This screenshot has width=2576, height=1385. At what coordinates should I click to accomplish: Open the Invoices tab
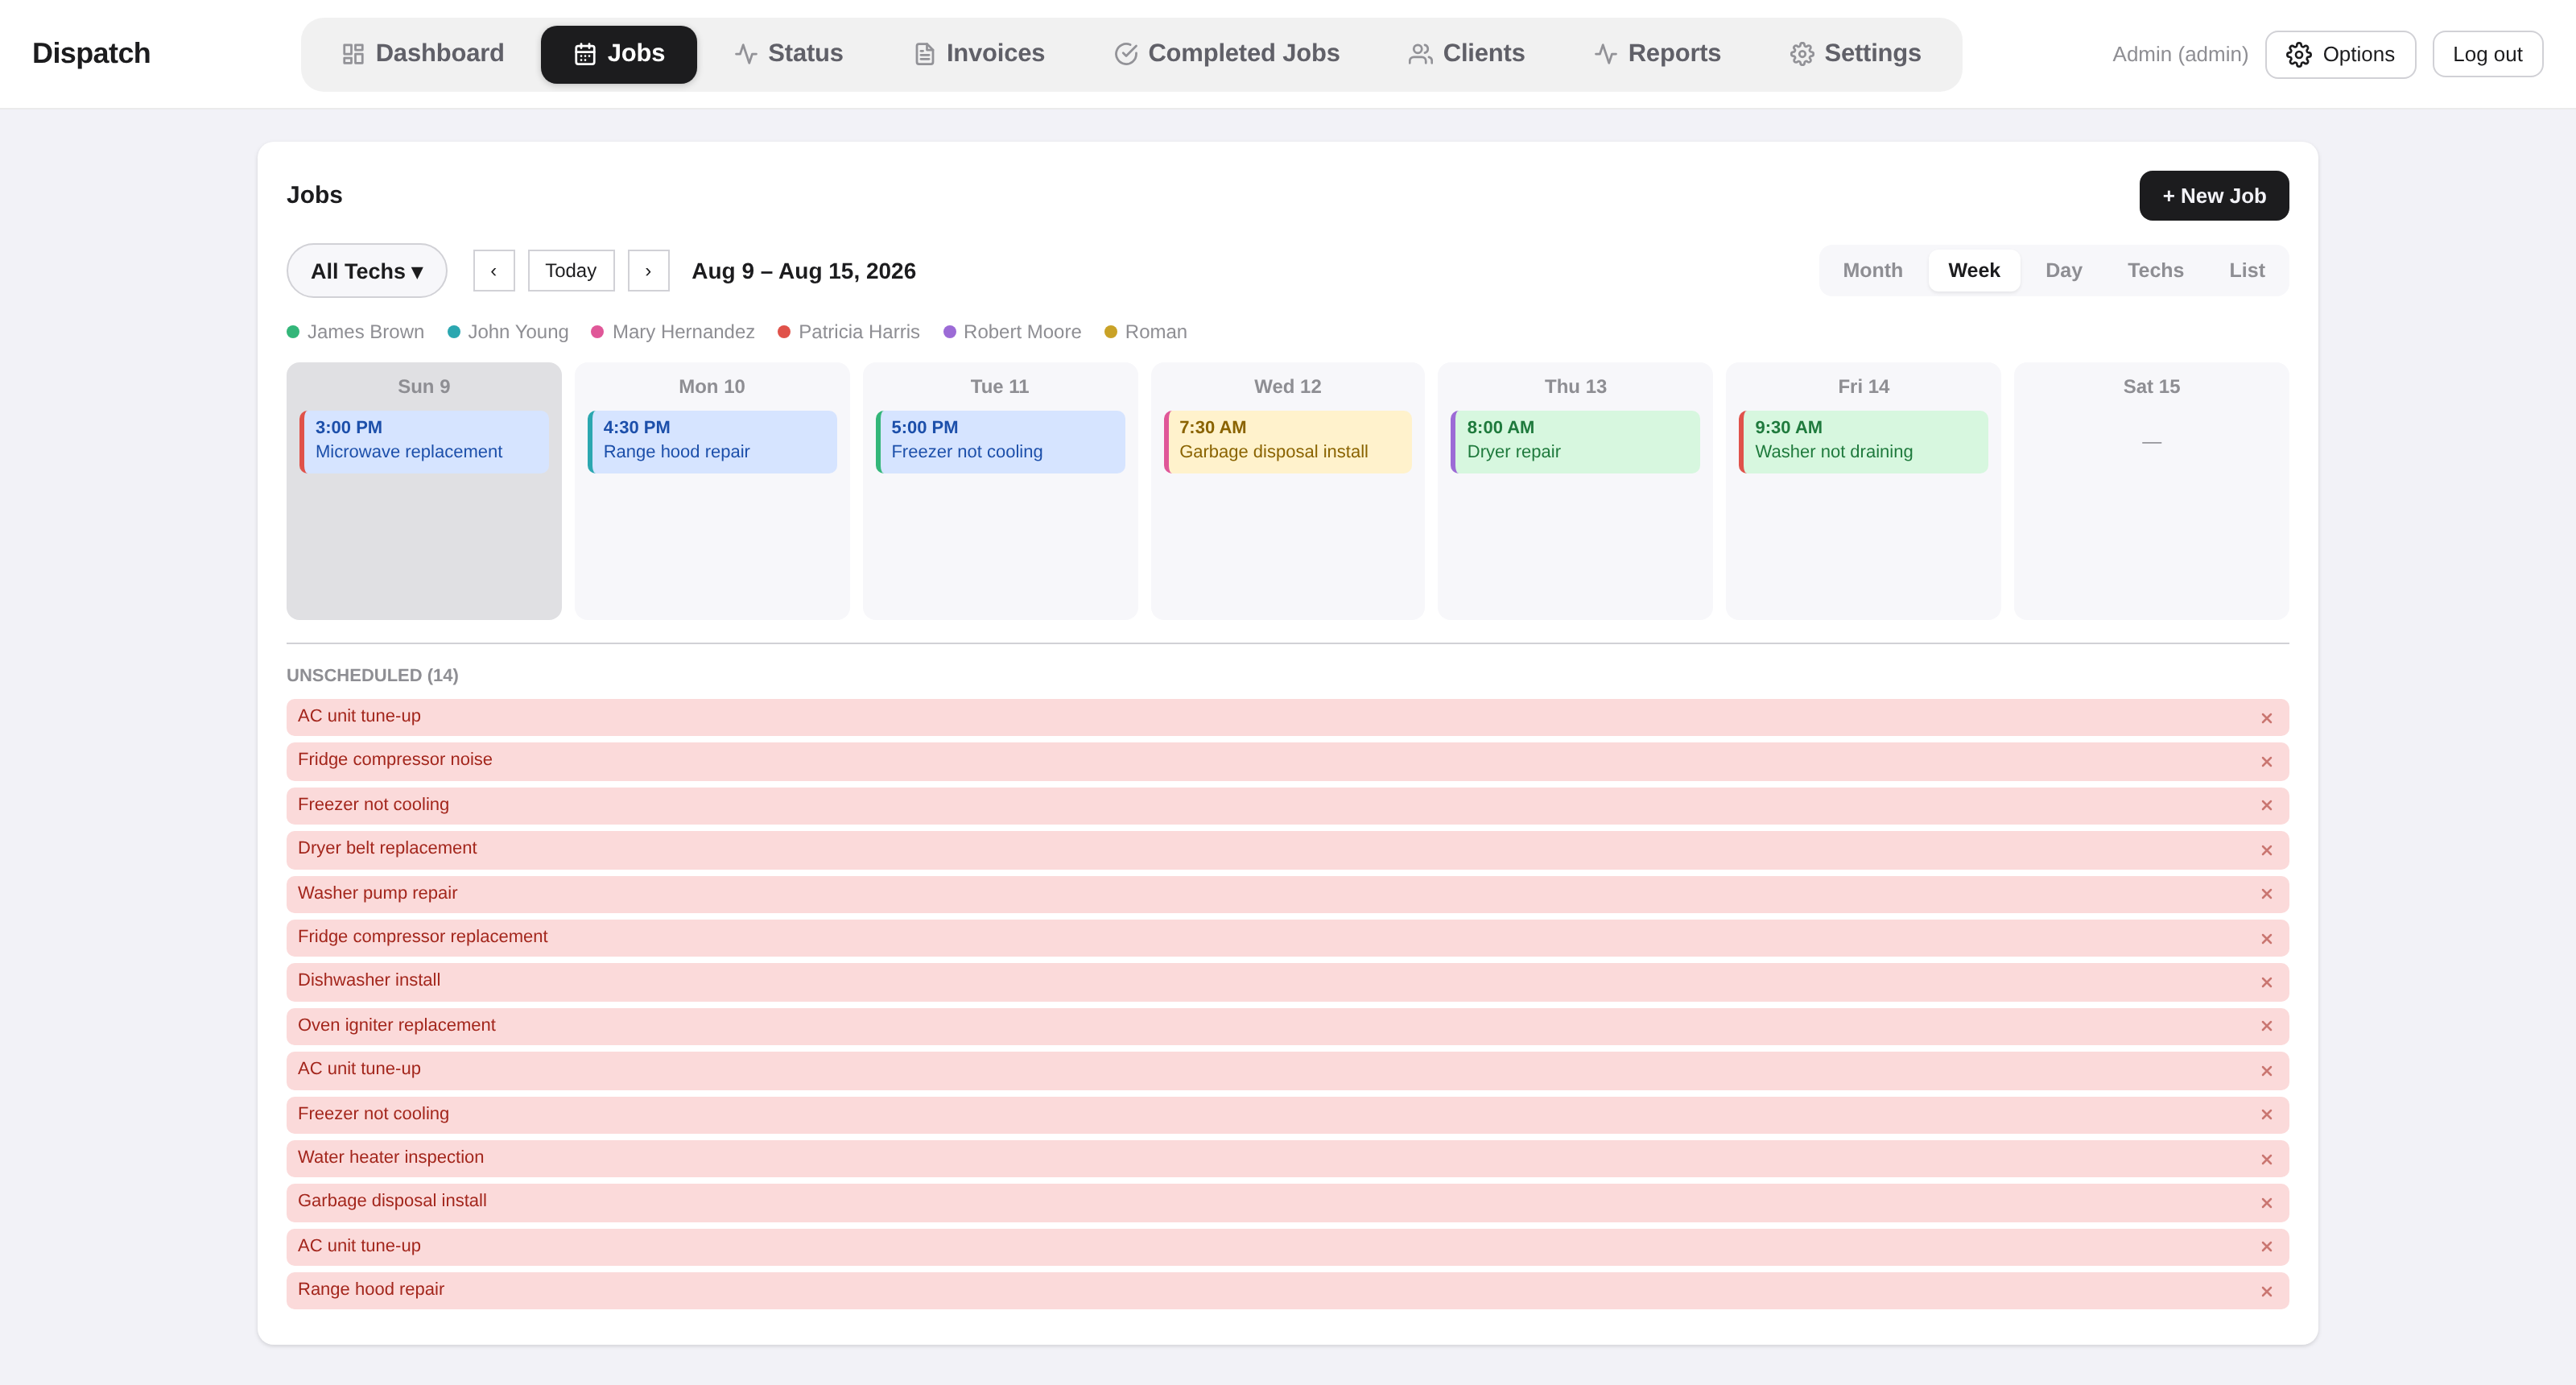(979, 54)
